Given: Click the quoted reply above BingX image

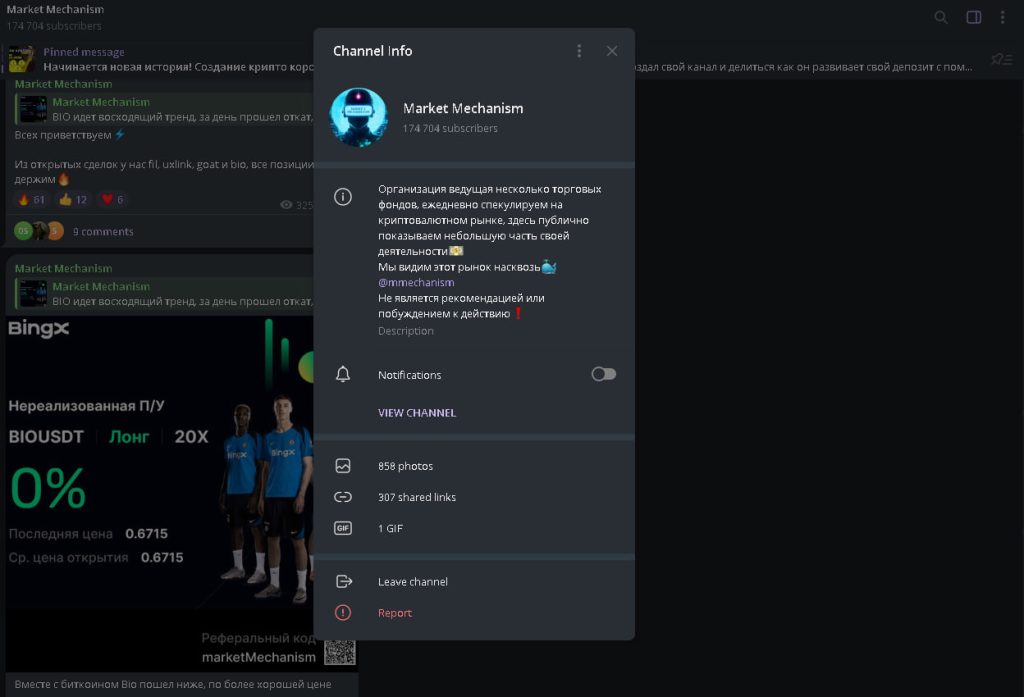Looking at the screenshot, I should click(165, 293).
